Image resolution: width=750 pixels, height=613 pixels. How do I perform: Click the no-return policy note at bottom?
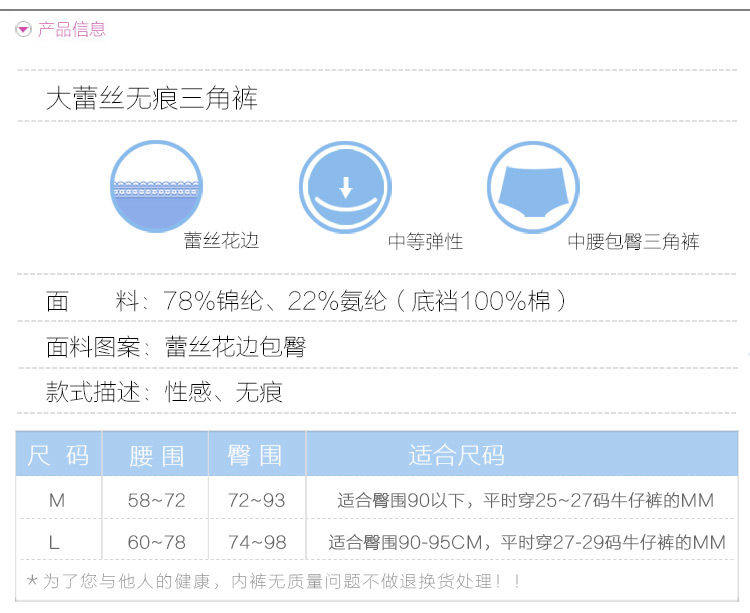tap(273, 581)
